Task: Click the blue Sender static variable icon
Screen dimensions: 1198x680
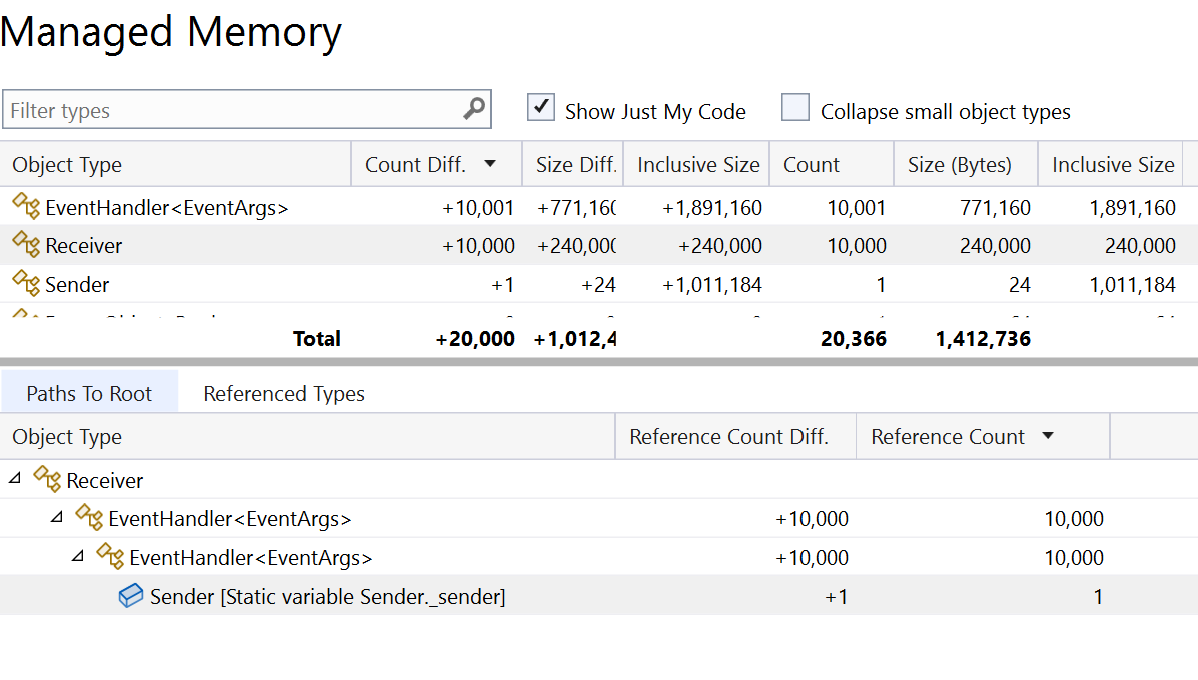Action: coord(130,596)
